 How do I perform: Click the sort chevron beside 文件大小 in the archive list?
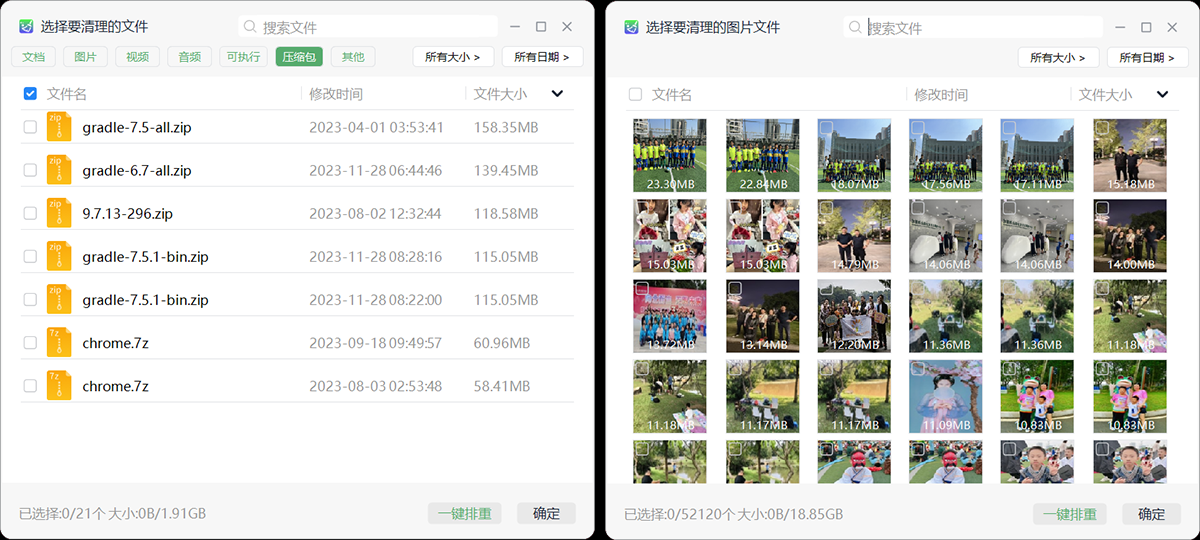557,94
